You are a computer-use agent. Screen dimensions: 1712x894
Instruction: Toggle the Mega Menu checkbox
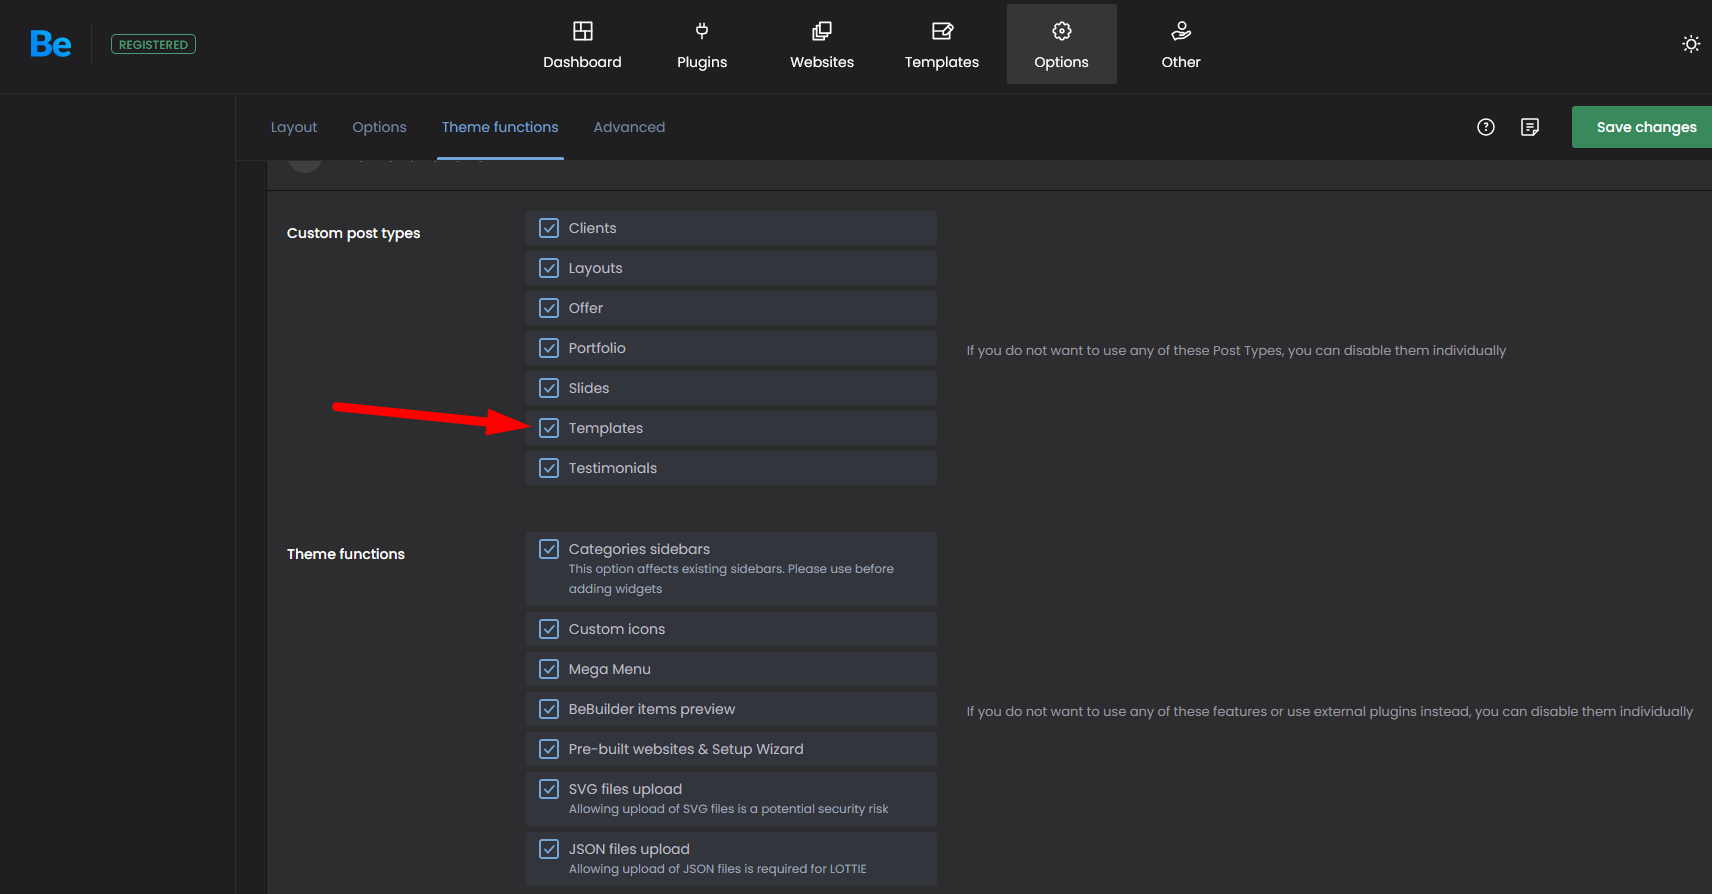click(549, 669)
